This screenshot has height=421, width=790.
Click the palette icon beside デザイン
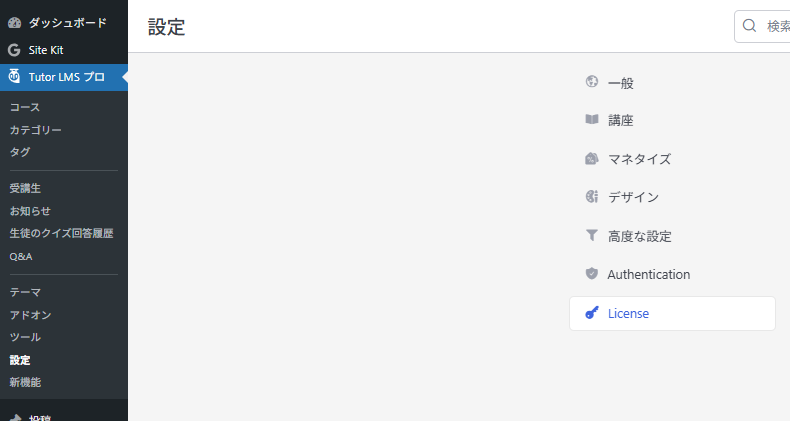tap(592, 197)
